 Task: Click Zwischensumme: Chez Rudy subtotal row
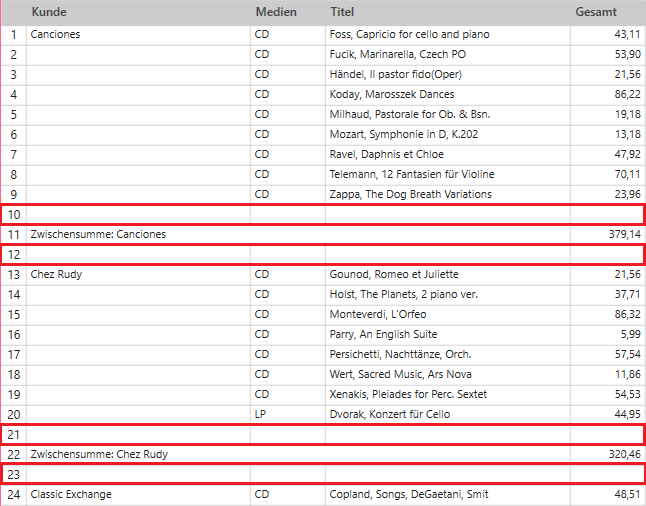pos(323,454)
